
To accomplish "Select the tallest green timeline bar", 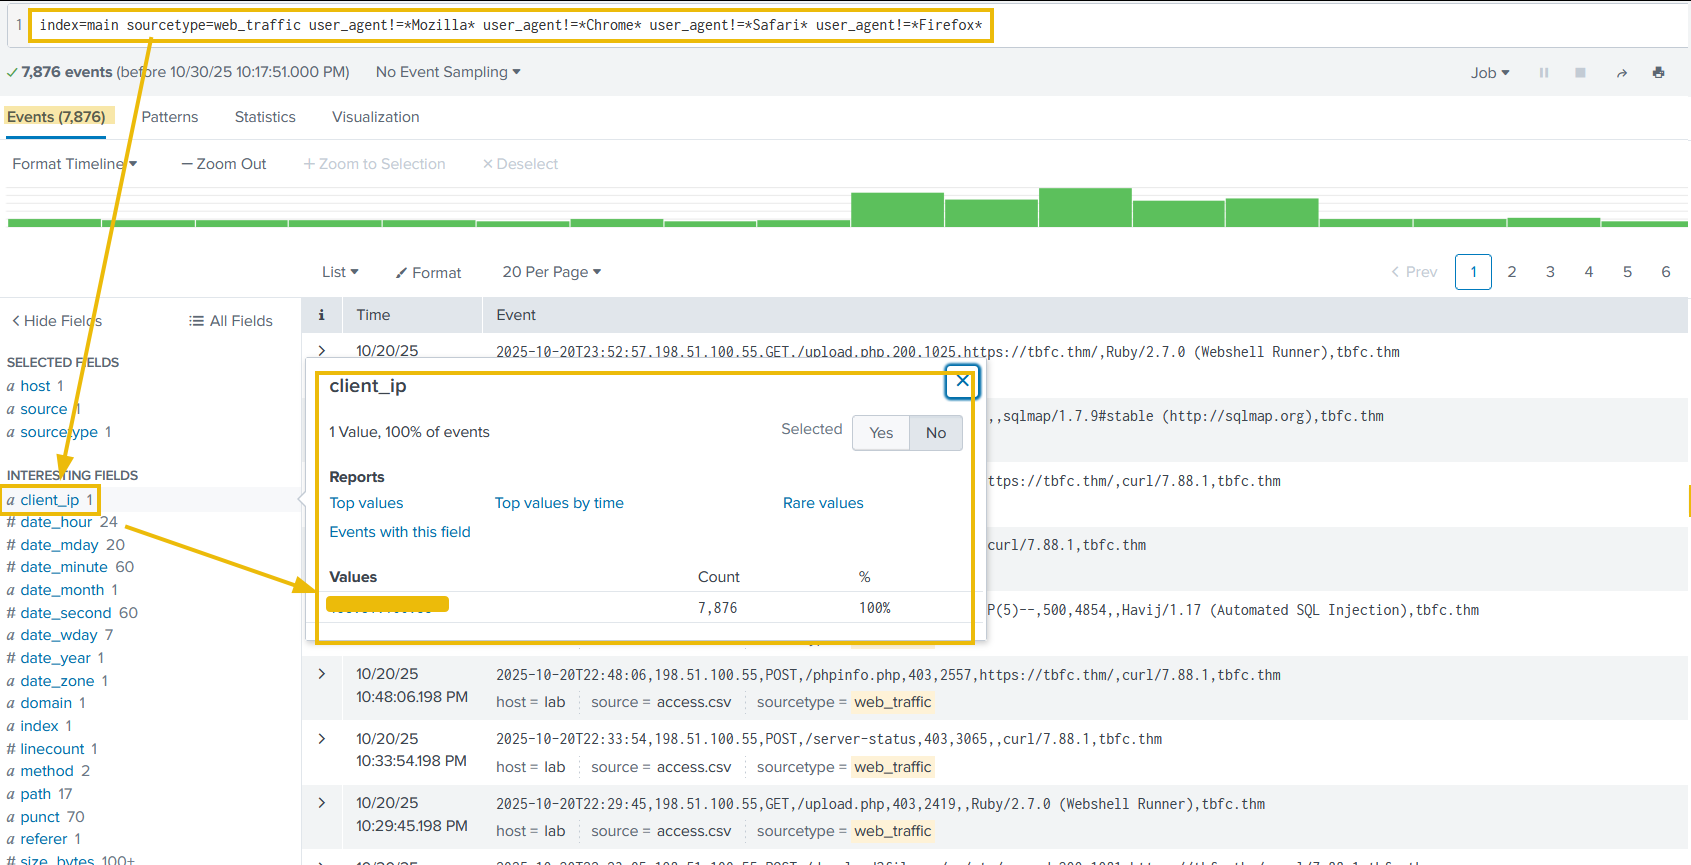I will coord(1084,208).
